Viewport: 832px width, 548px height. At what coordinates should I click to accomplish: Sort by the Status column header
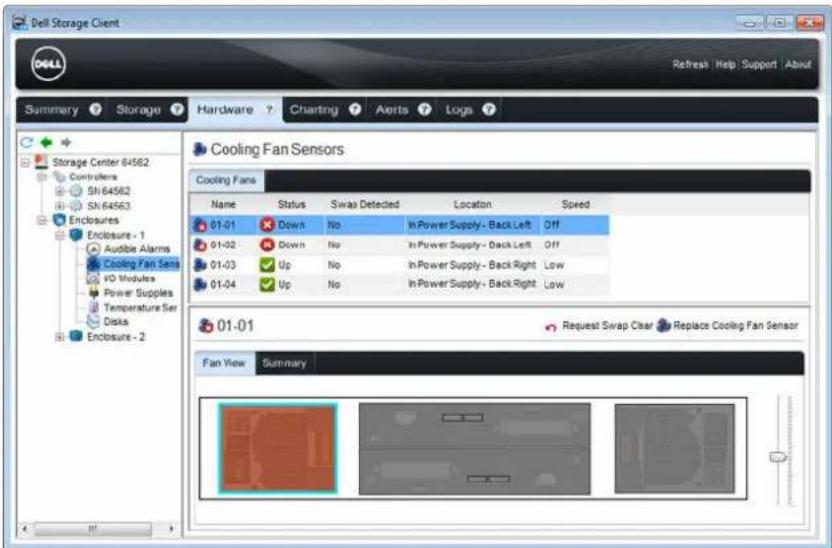coord(291,204)
